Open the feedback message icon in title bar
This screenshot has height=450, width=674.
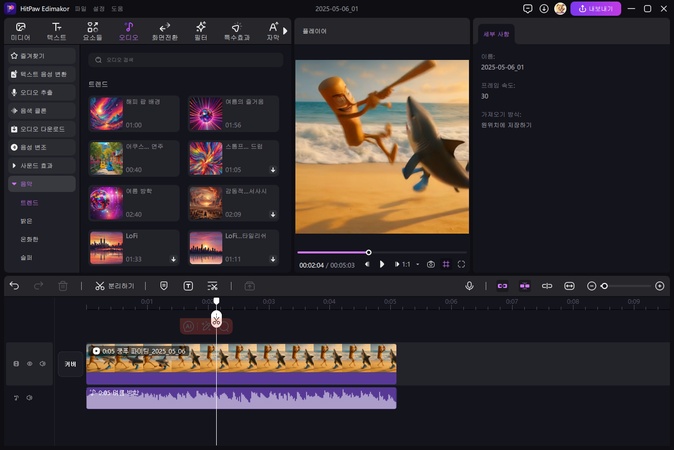coord(527,9)
